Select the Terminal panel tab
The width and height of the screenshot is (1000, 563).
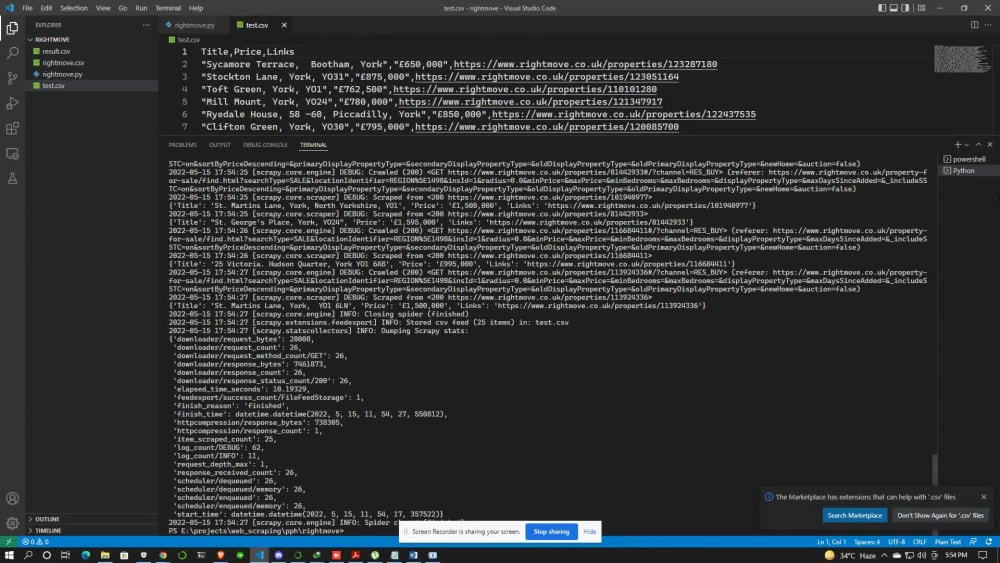click(313, 145)
